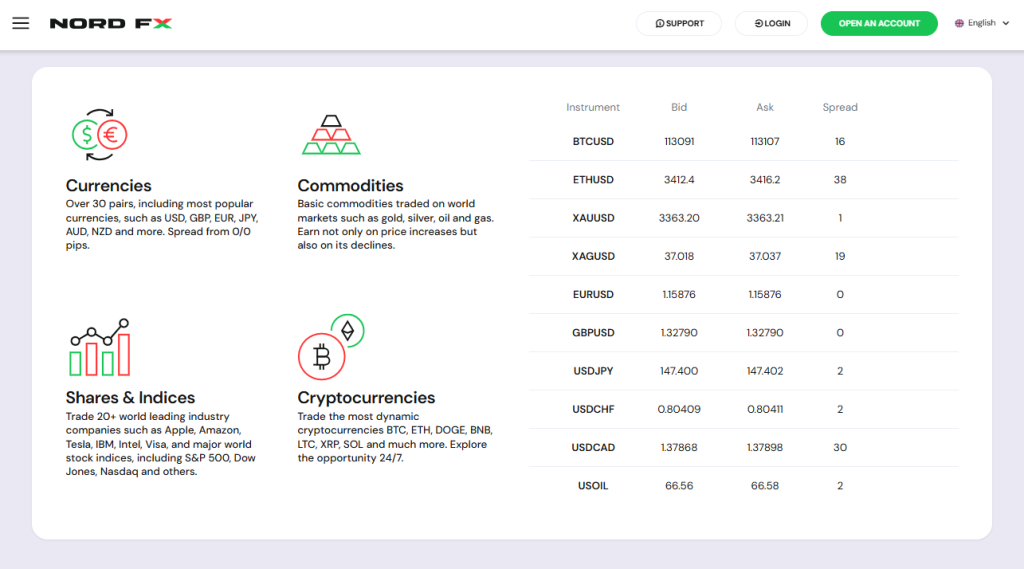Click the BTCUSD spread value 16
Screen dimensions: 1024x569
tap(840, 142)
